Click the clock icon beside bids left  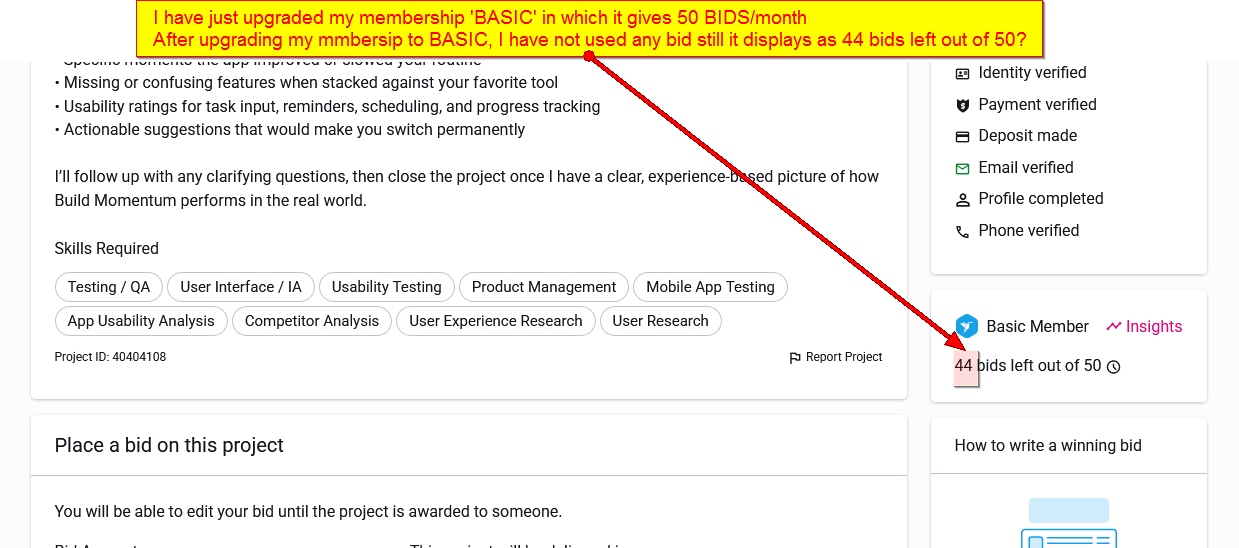tap(1114, 367)
